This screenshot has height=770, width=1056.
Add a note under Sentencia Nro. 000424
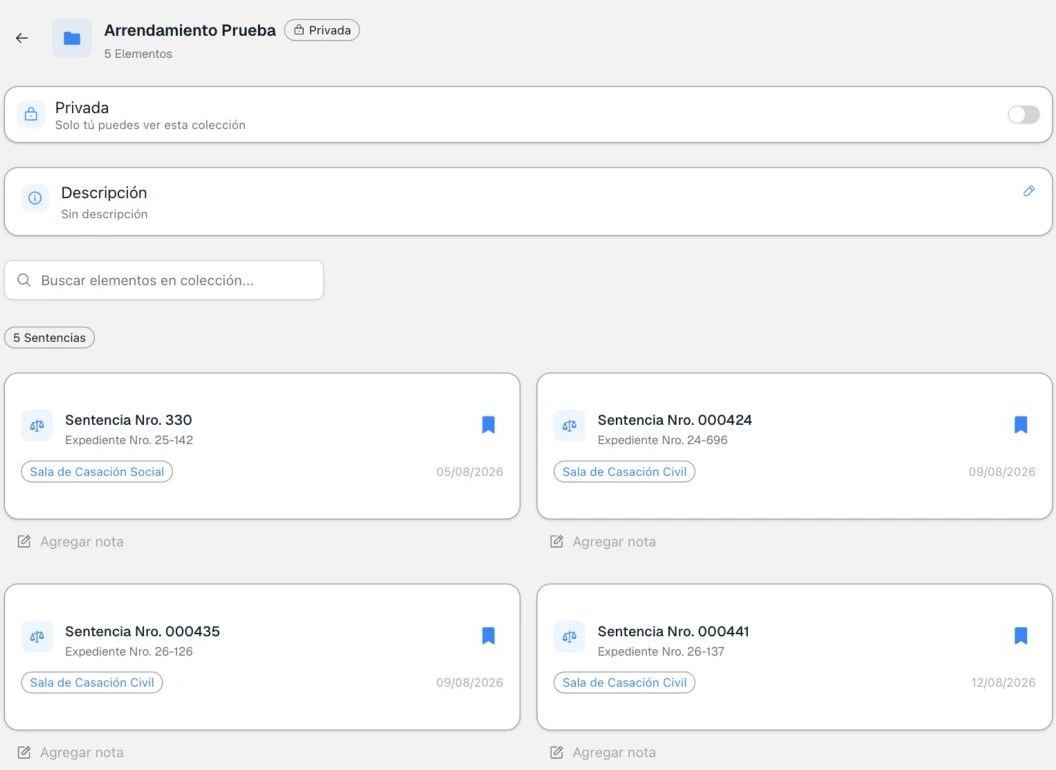point(603,542)
